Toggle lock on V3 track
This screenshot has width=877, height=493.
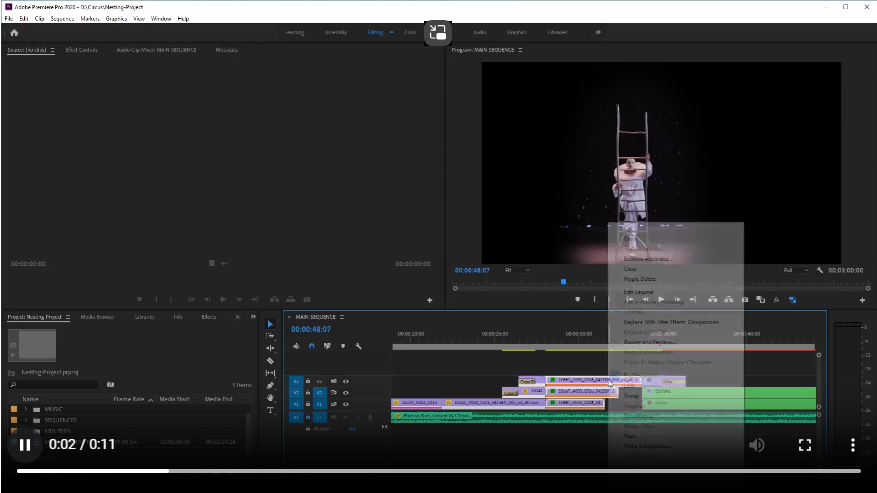(x=308, y=382)
